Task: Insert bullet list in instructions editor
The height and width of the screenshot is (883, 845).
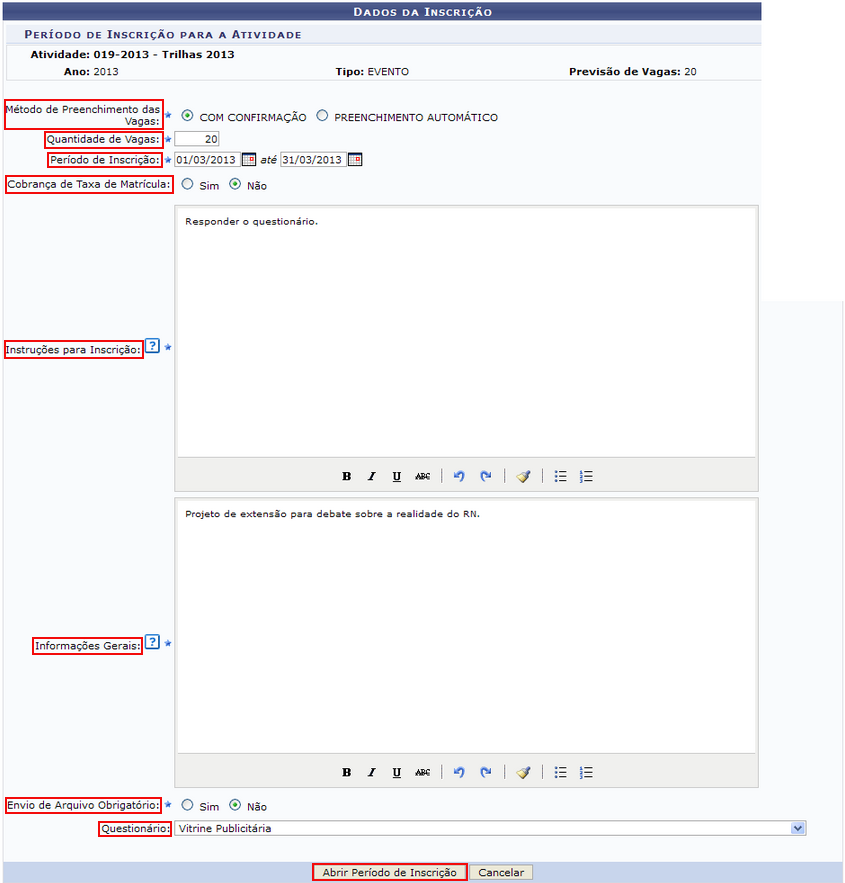Action: click(x=561, y=476)
